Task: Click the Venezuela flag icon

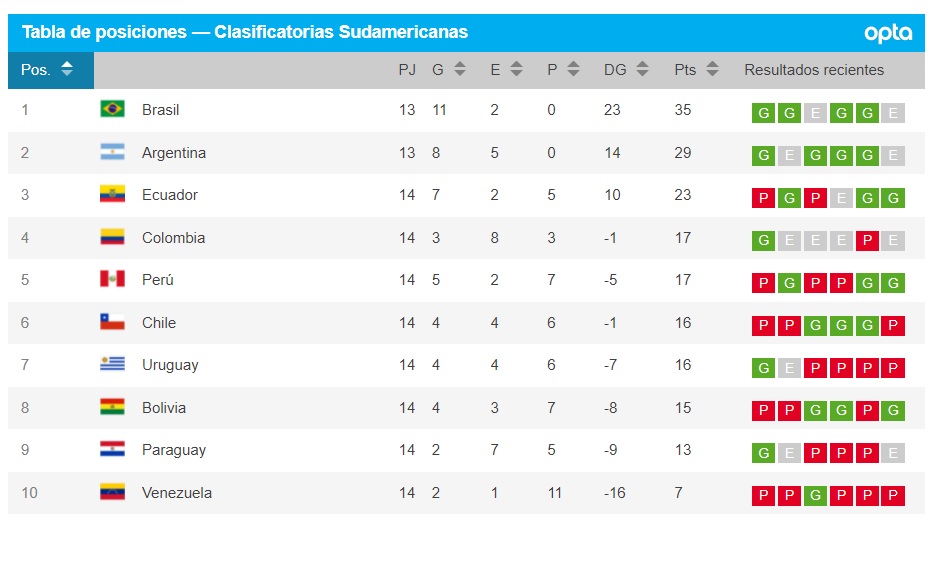Action: click(112, 492)
